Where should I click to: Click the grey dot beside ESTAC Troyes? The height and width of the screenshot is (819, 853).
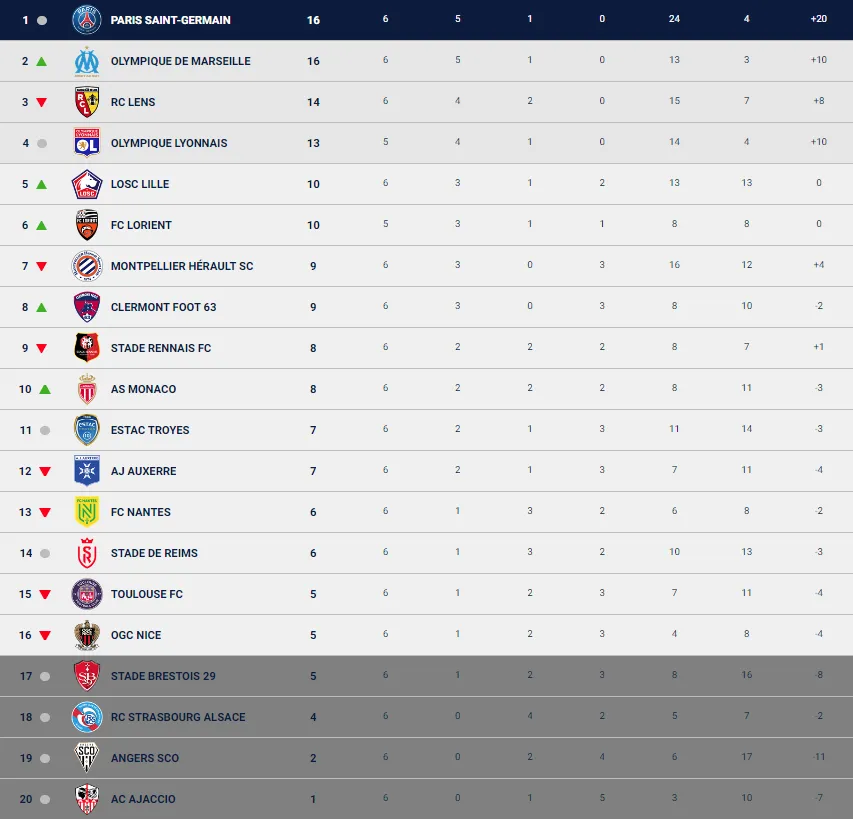pyautogui.click(x=43, y=430)
